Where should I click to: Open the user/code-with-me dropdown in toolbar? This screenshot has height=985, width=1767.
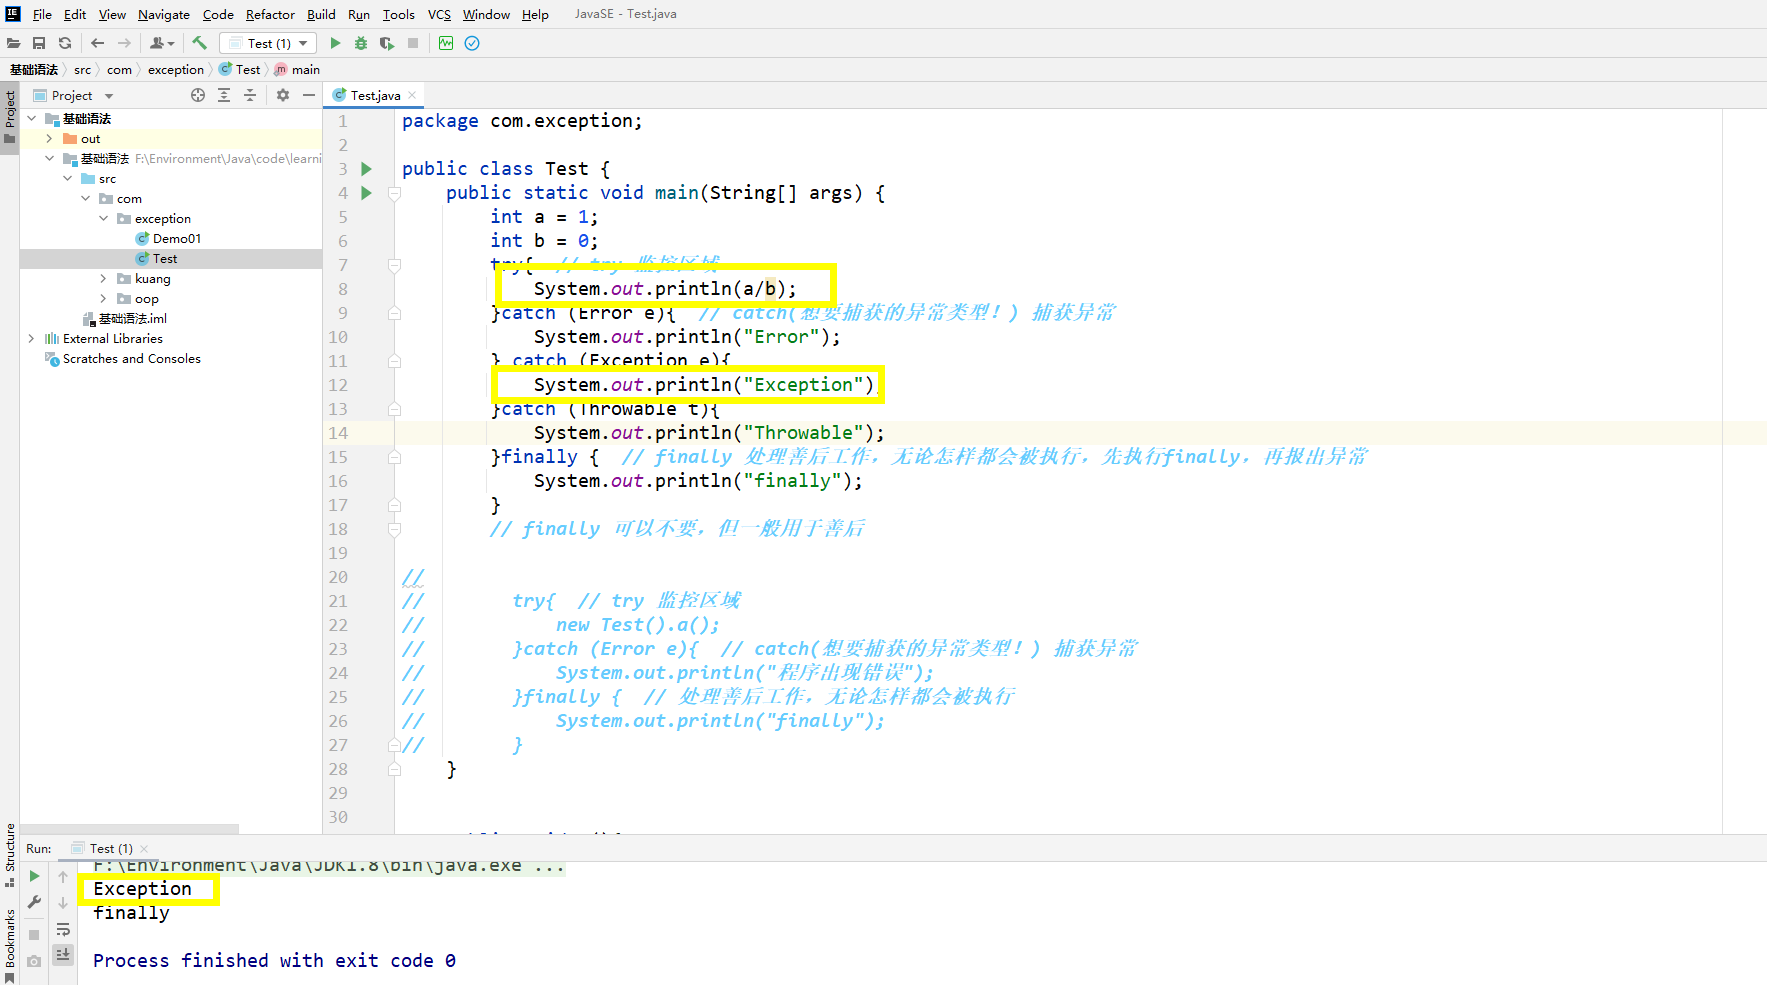[162, 43]
